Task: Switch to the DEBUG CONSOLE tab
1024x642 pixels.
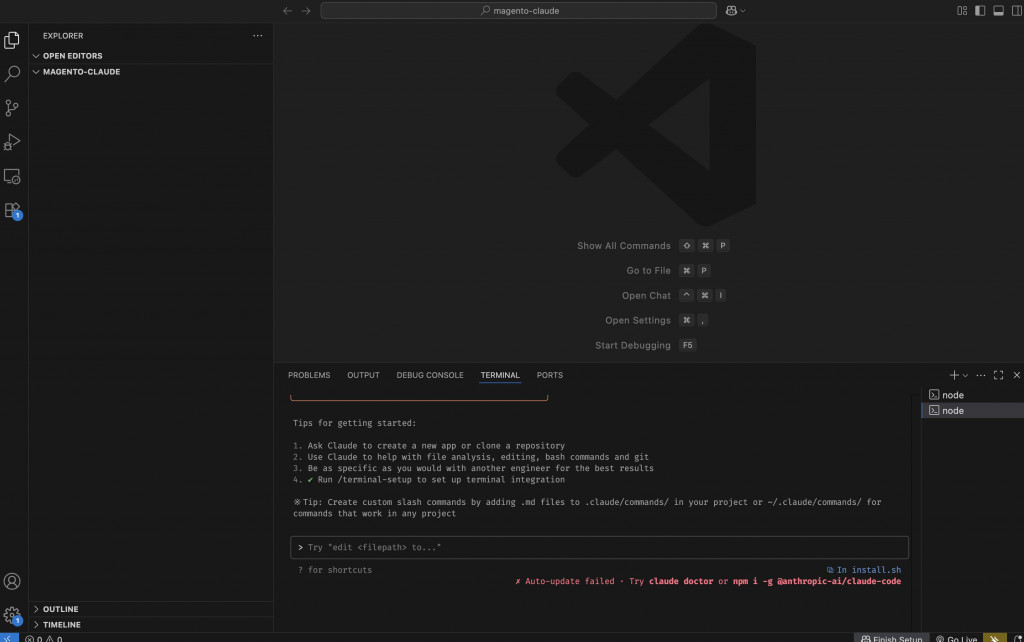Action: 430,375
